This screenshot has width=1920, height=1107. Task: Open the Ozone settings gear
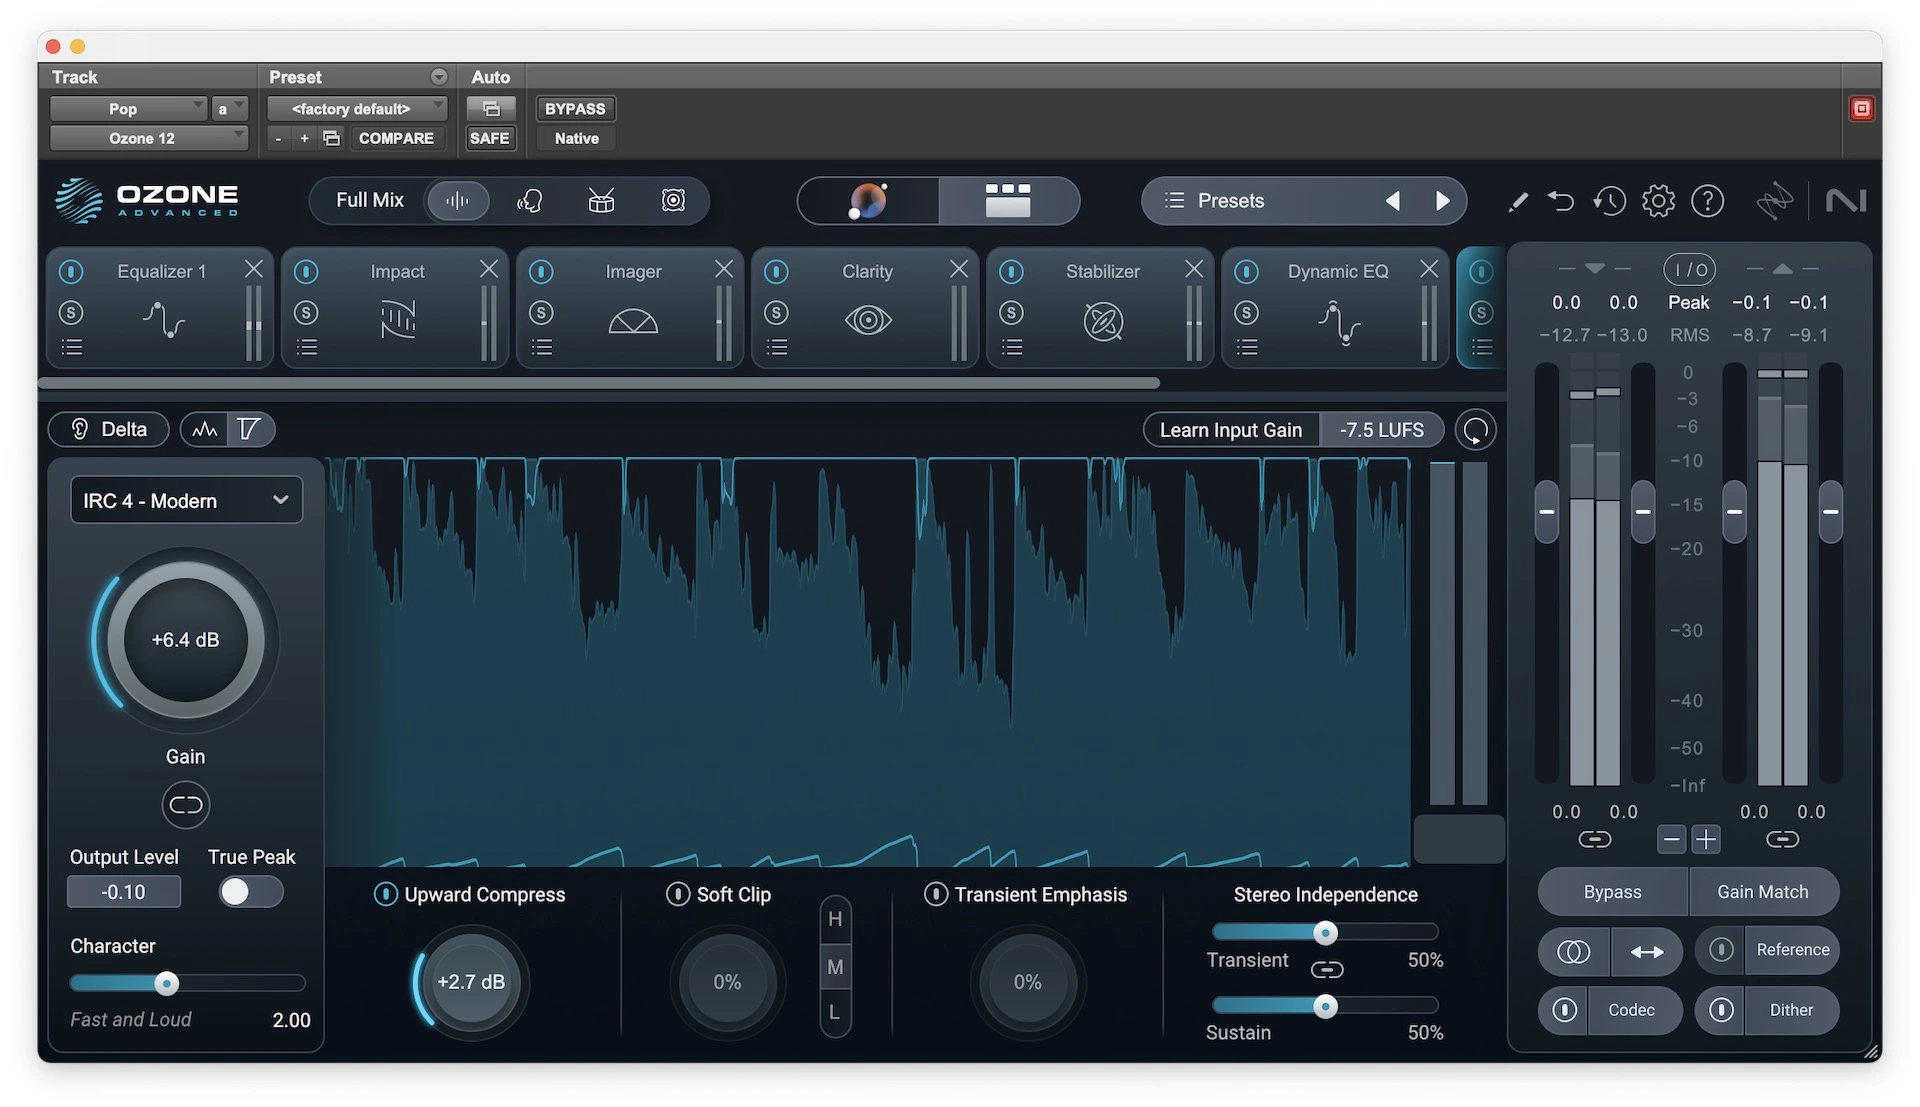pos(1658,201)
